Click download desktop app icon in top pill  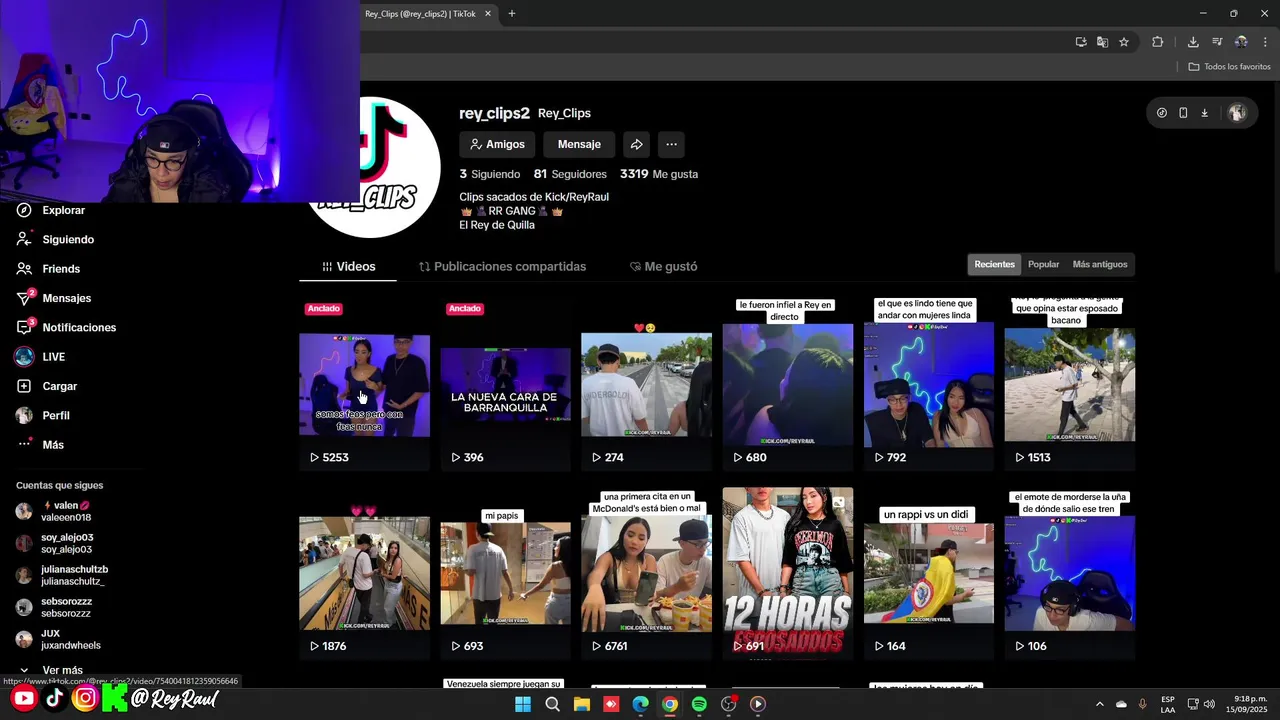1204,113
